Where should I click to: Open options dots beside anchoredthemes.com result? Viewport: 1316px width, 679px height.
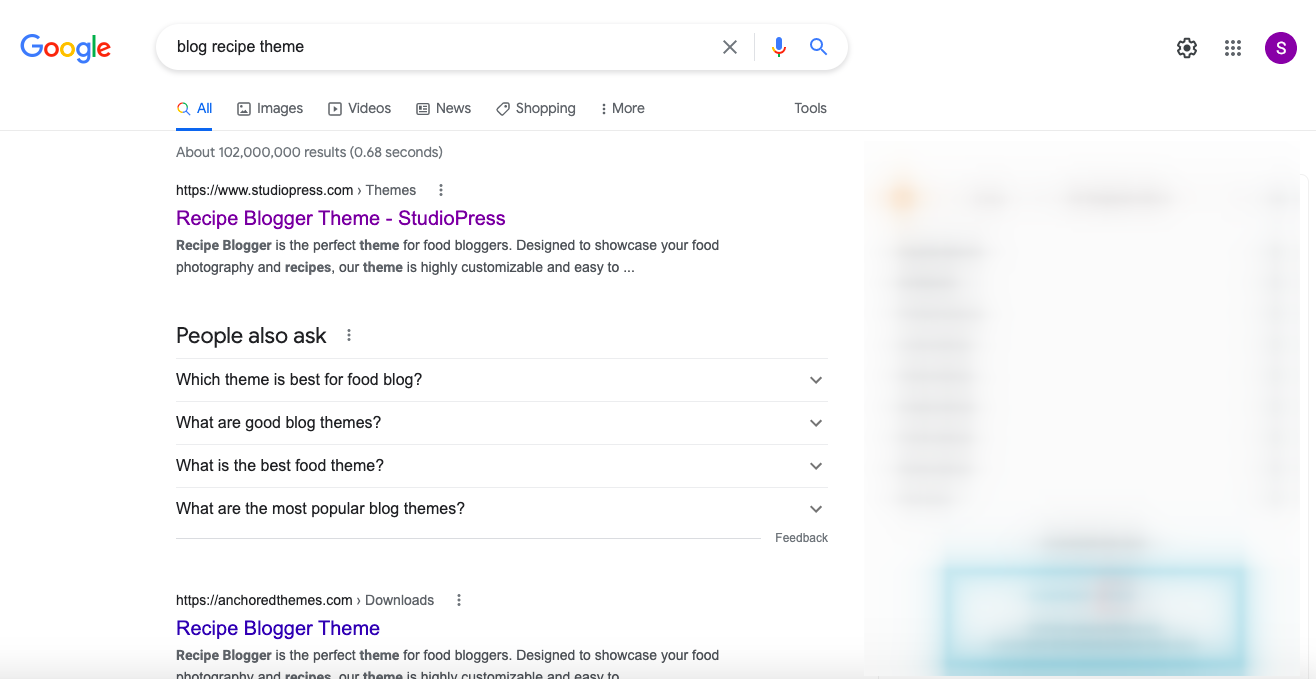click(459, 600)
